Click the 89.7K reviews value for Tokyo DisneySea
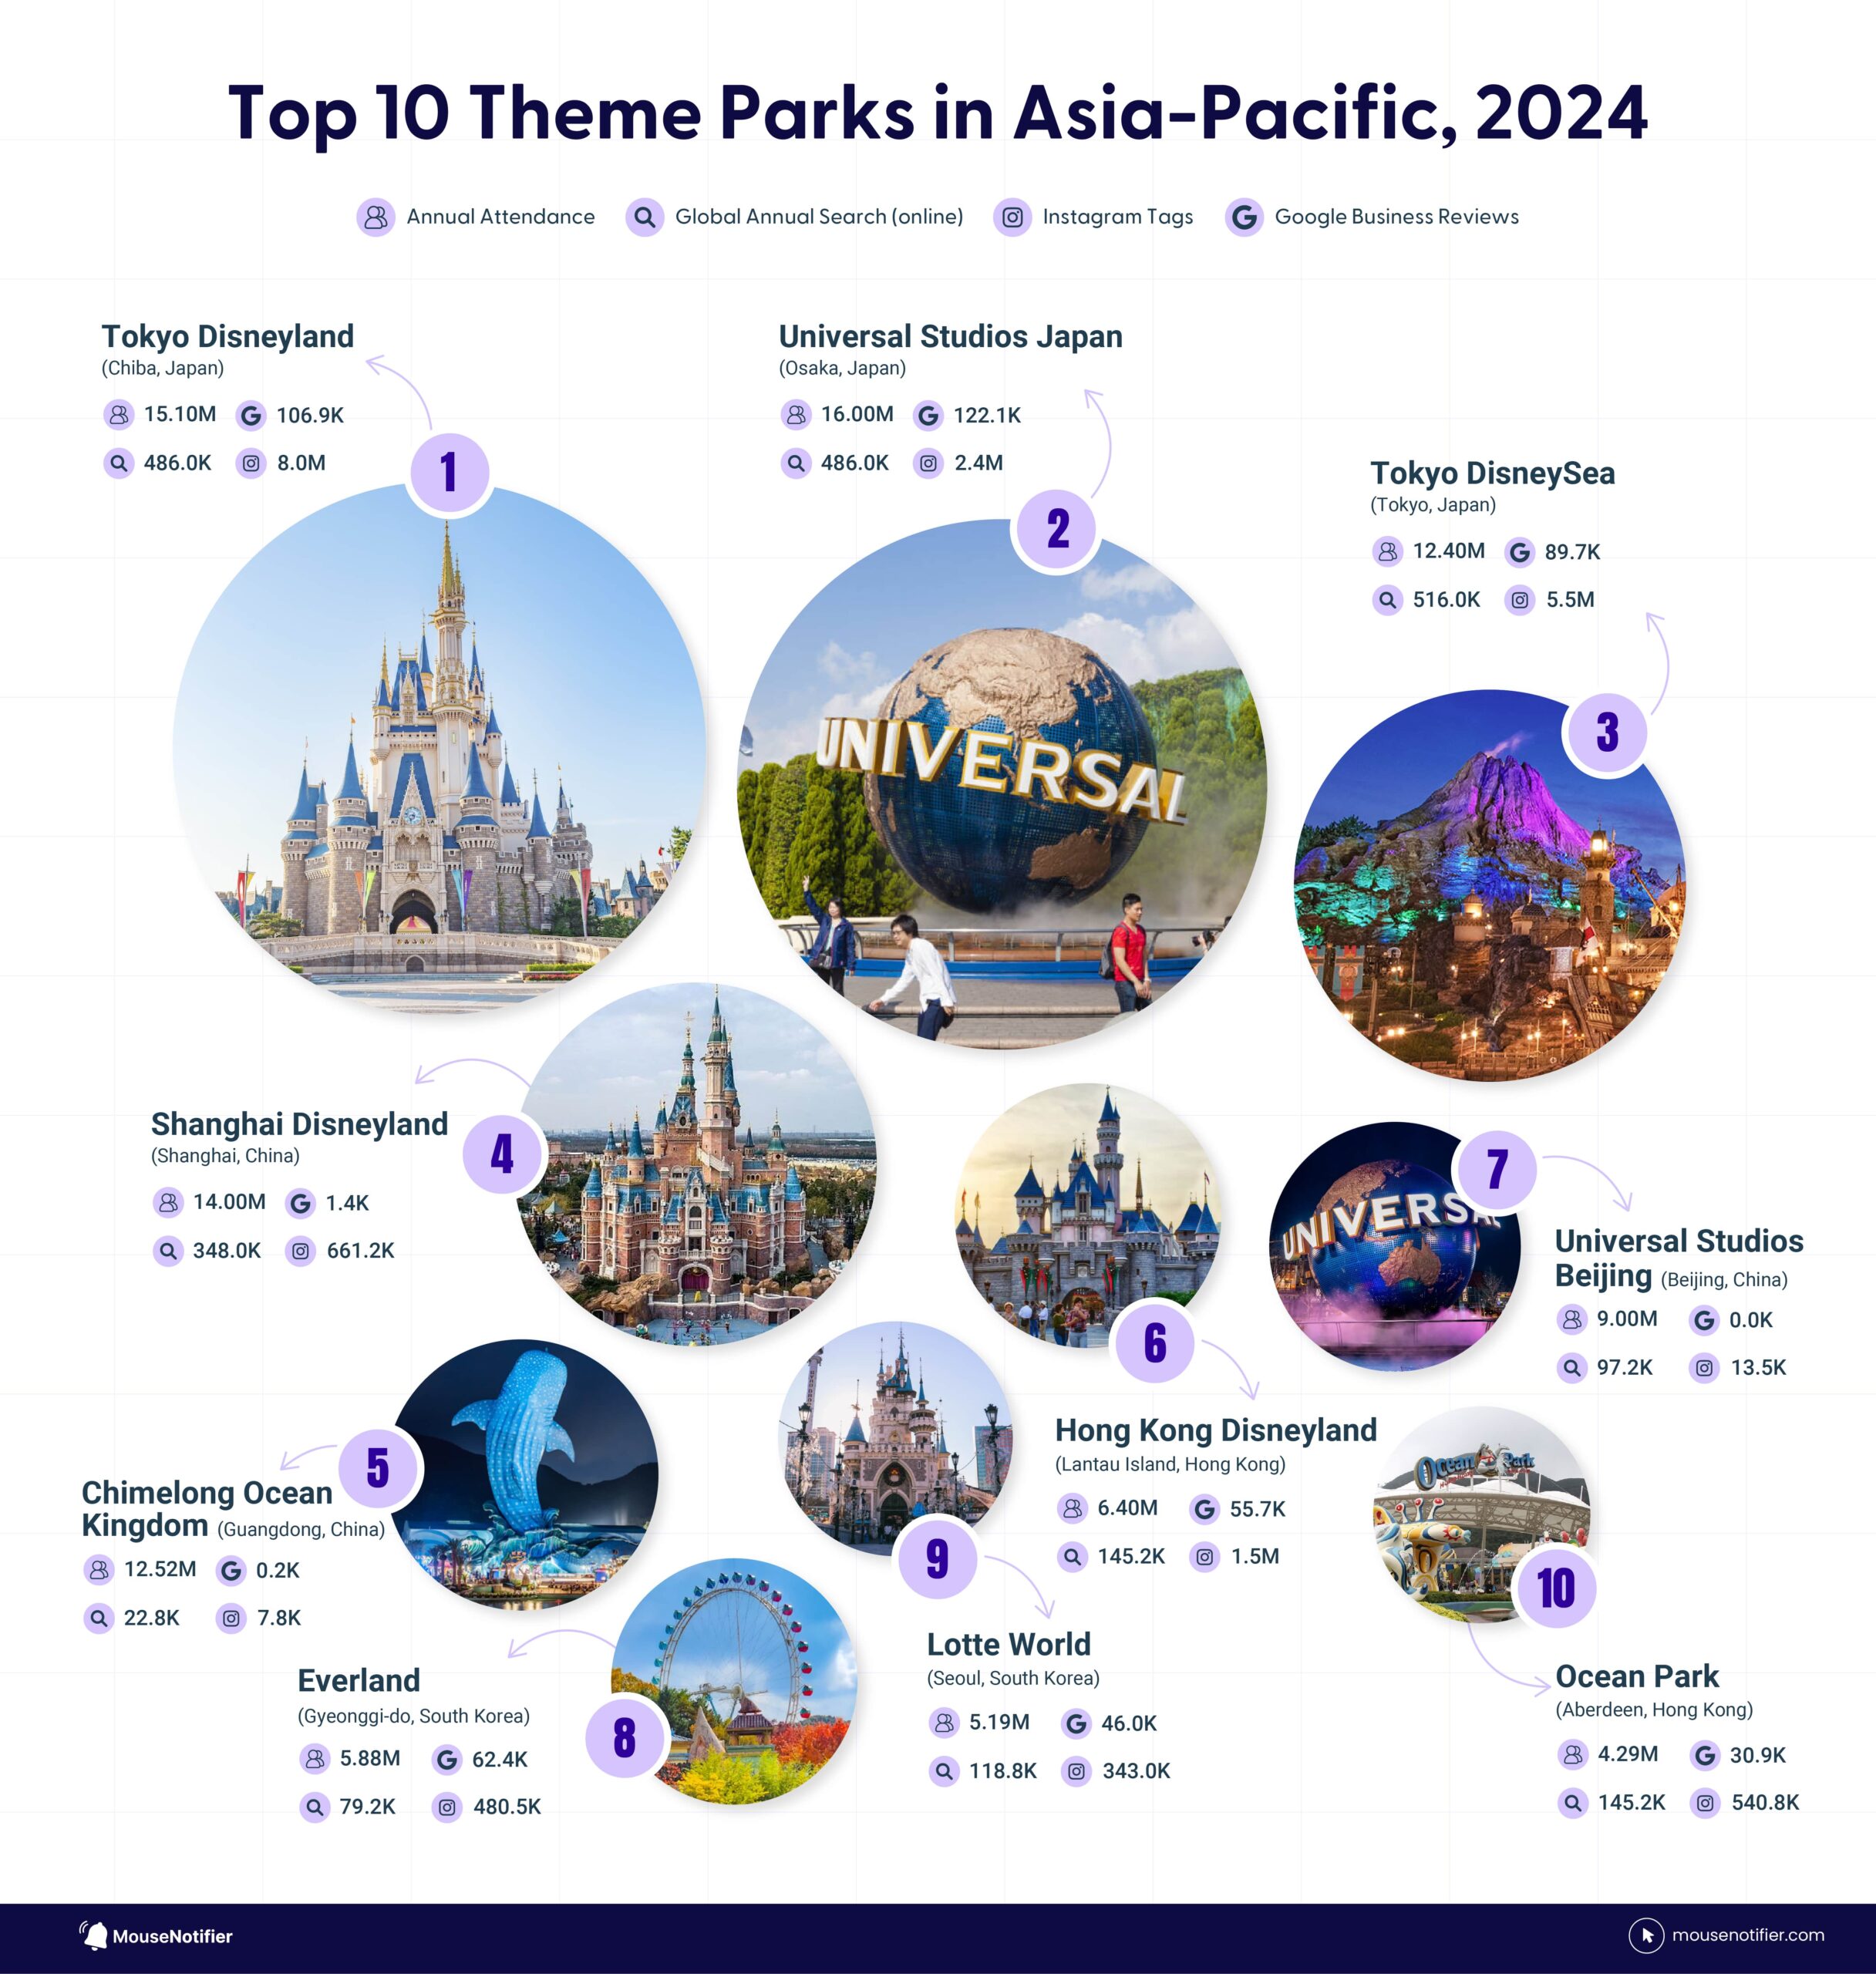Image resolution: width=1876 pixels, height=1974 pixels. tap(1572, 552)
